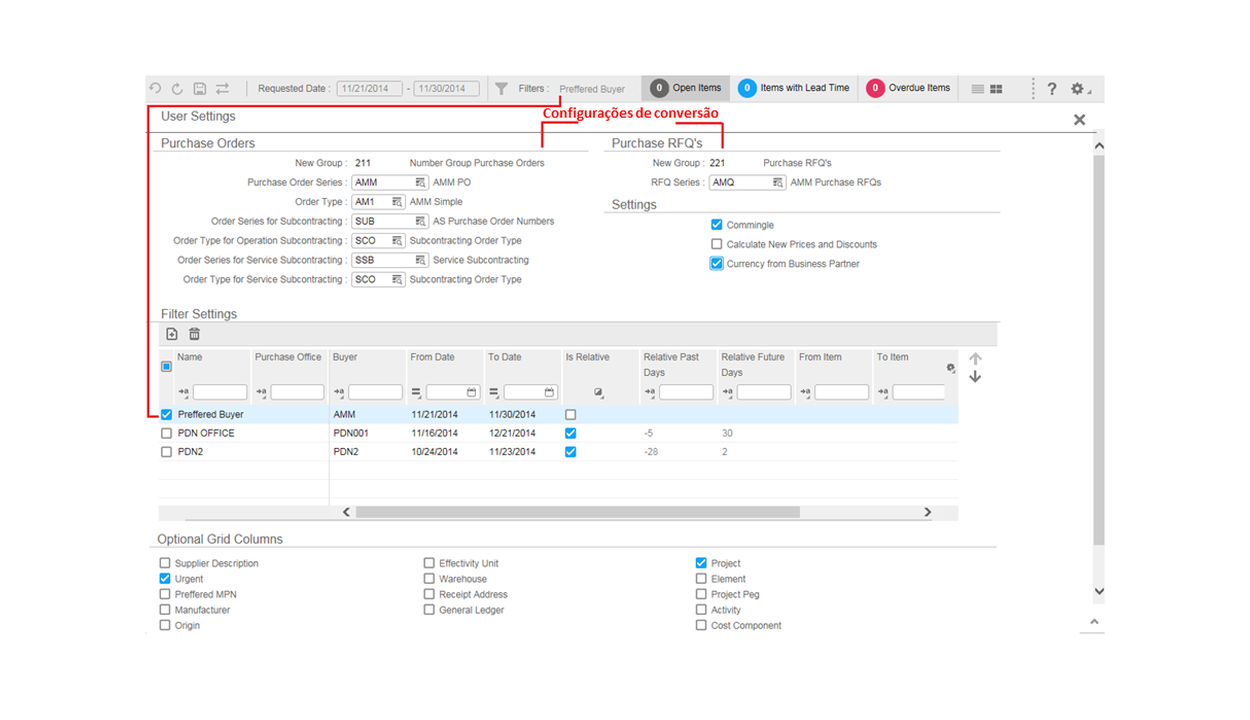Click the grid's horizontal scrollbar
The width and height of the screenshot is (1250, 720).
pos(577,512)
